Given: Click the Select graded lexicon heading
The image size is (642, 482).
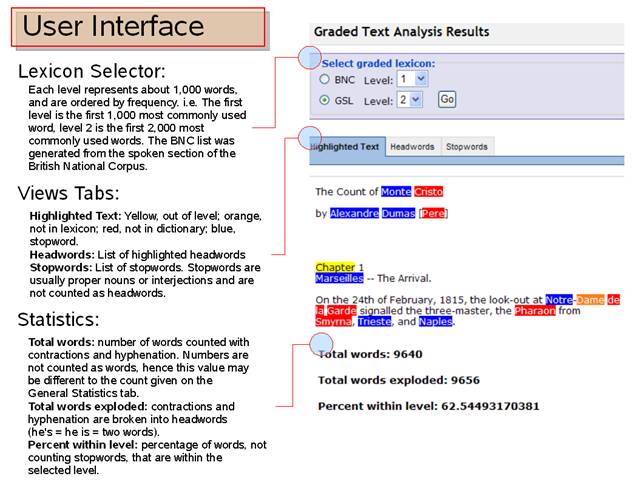Looking at the screenshot, I should 378,63.
